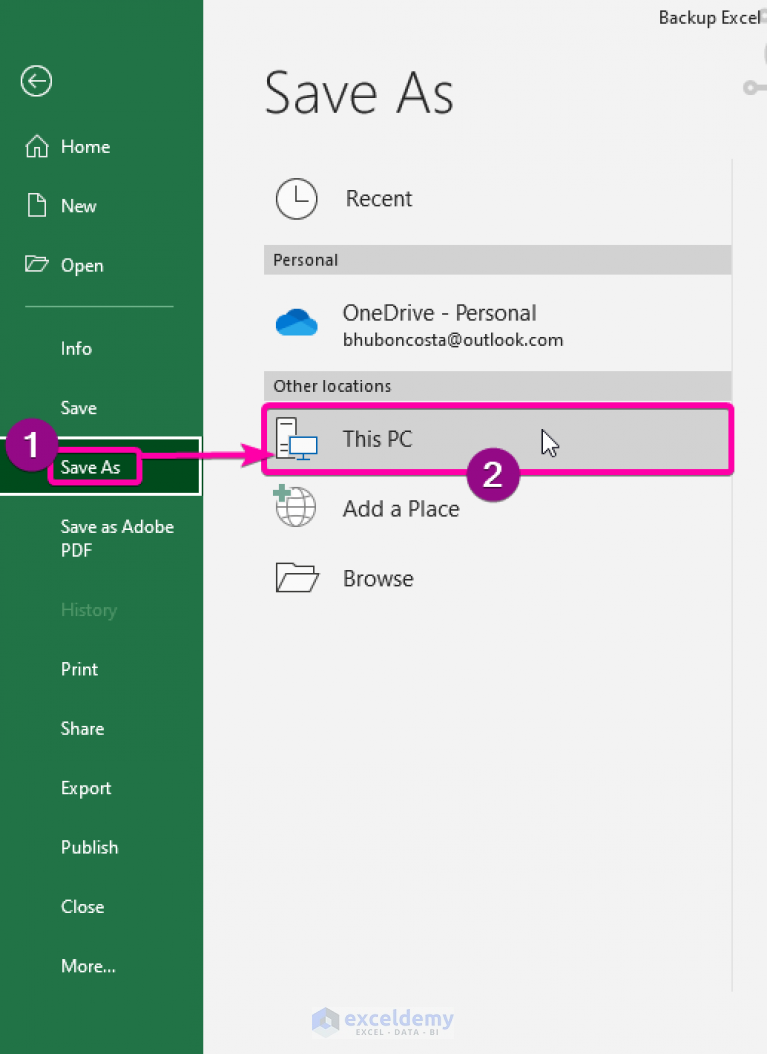This screenshot has height=1054, width=767.
Task: Choose Close from the sidebar
Action: coord(82,906)
